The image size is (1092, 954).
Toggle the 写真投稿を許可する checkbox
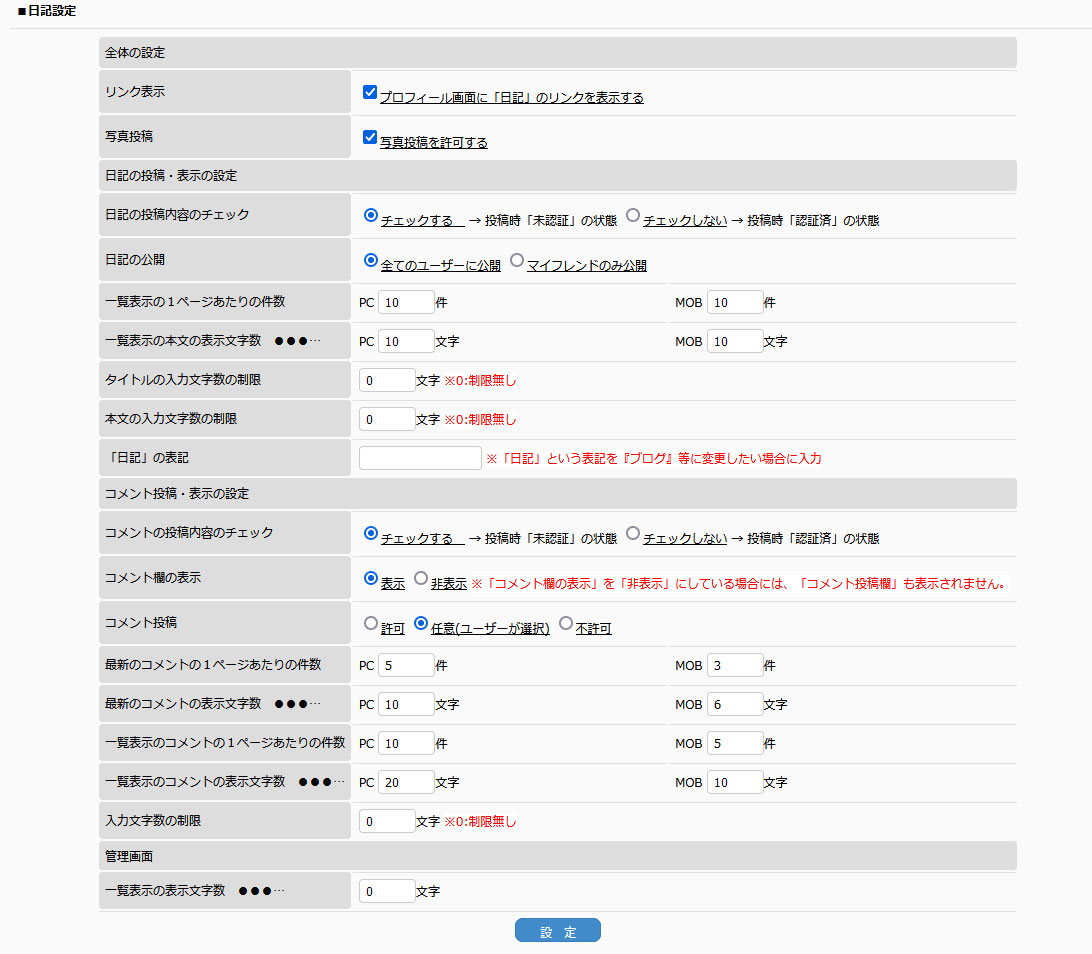click(370, 138)
